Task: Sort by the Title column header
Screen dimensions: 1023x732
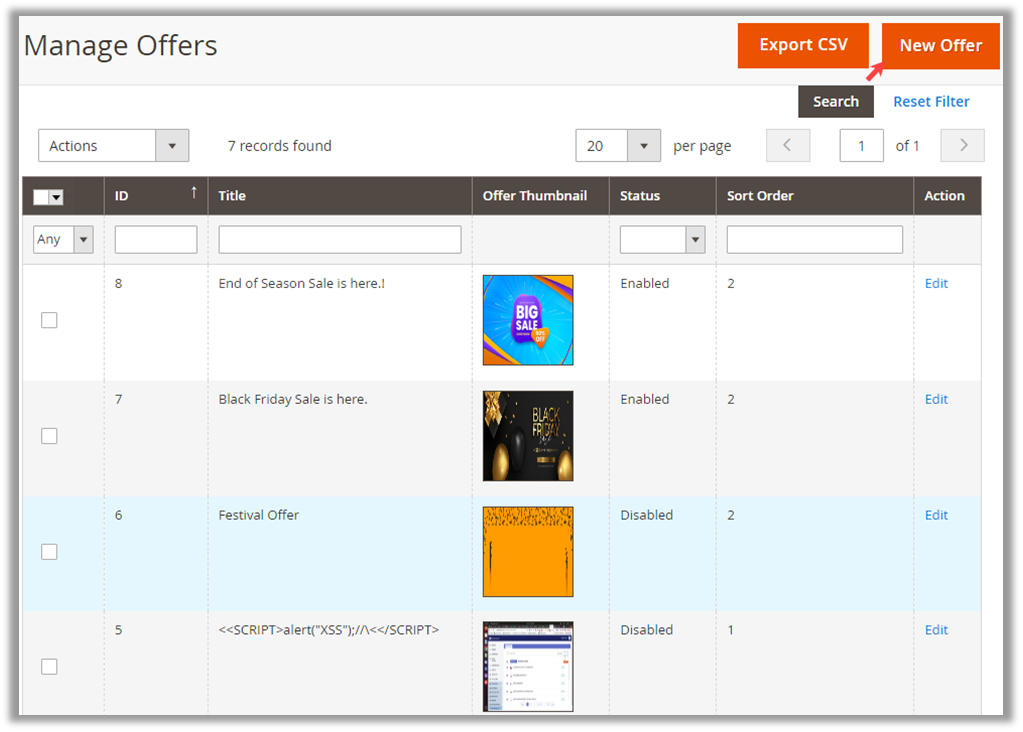Action: pyautogui.click(x=232, y=196)
